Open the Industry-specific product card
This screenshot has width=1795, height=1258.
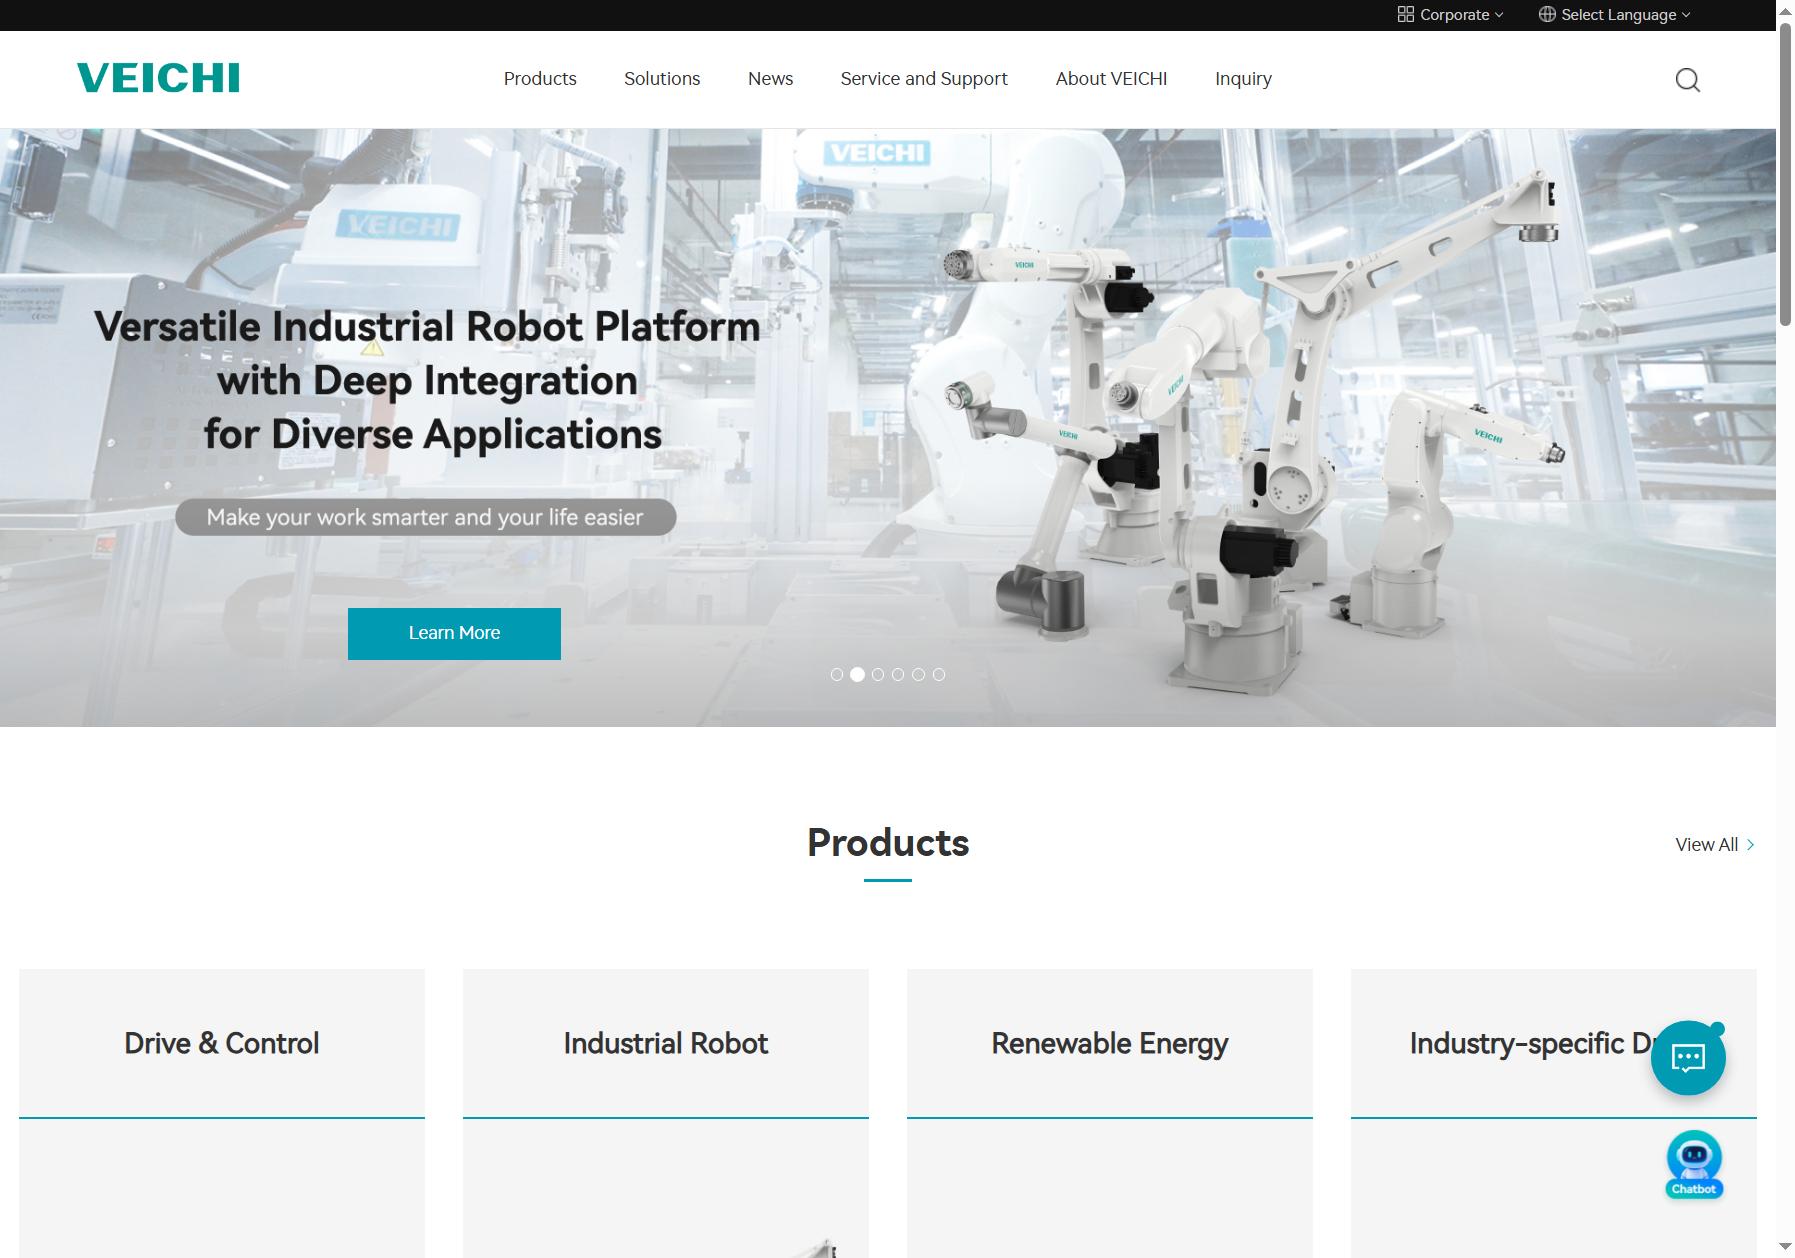click(1554, 1113)
